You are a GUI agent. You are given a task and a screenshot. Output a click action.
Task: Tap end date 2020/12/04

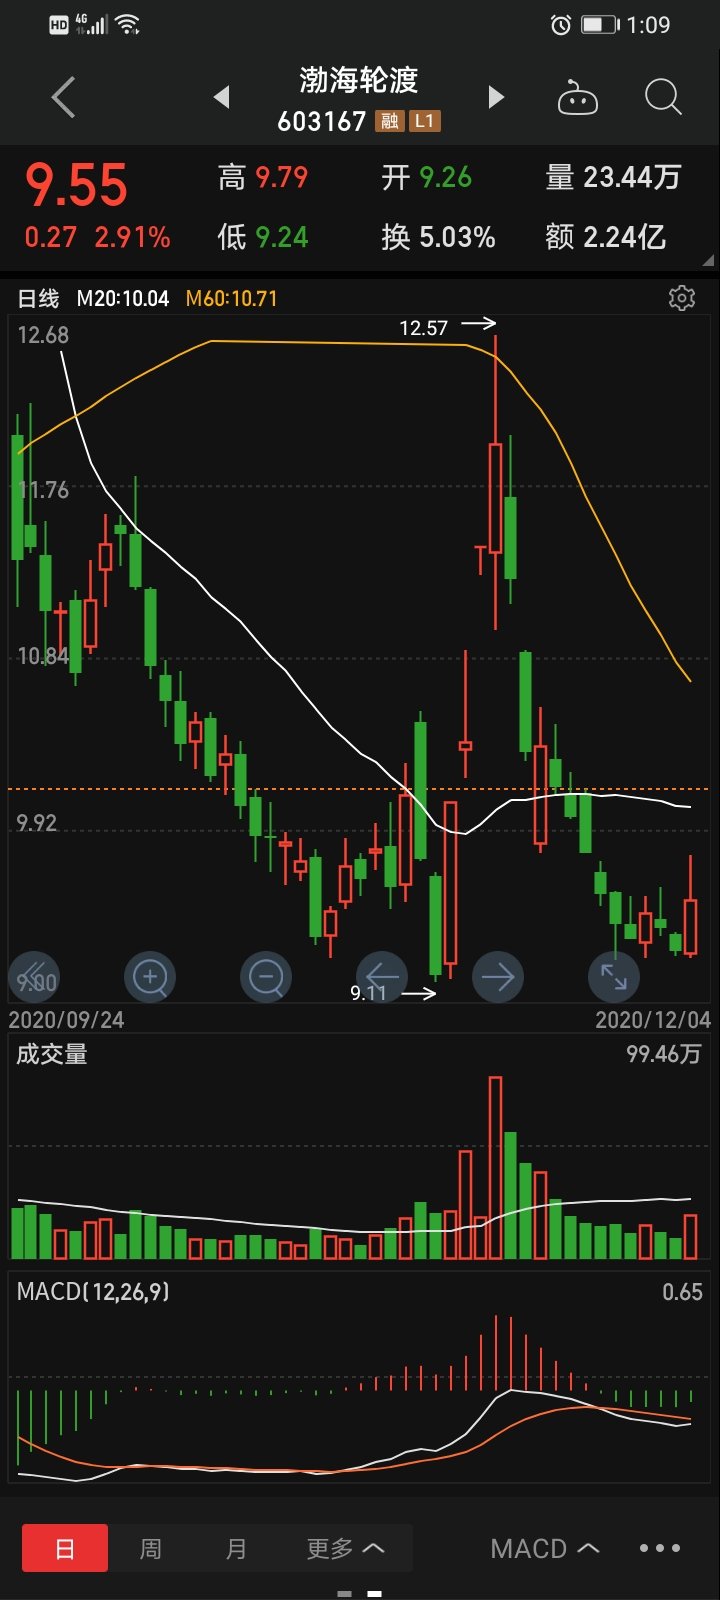653,1020
